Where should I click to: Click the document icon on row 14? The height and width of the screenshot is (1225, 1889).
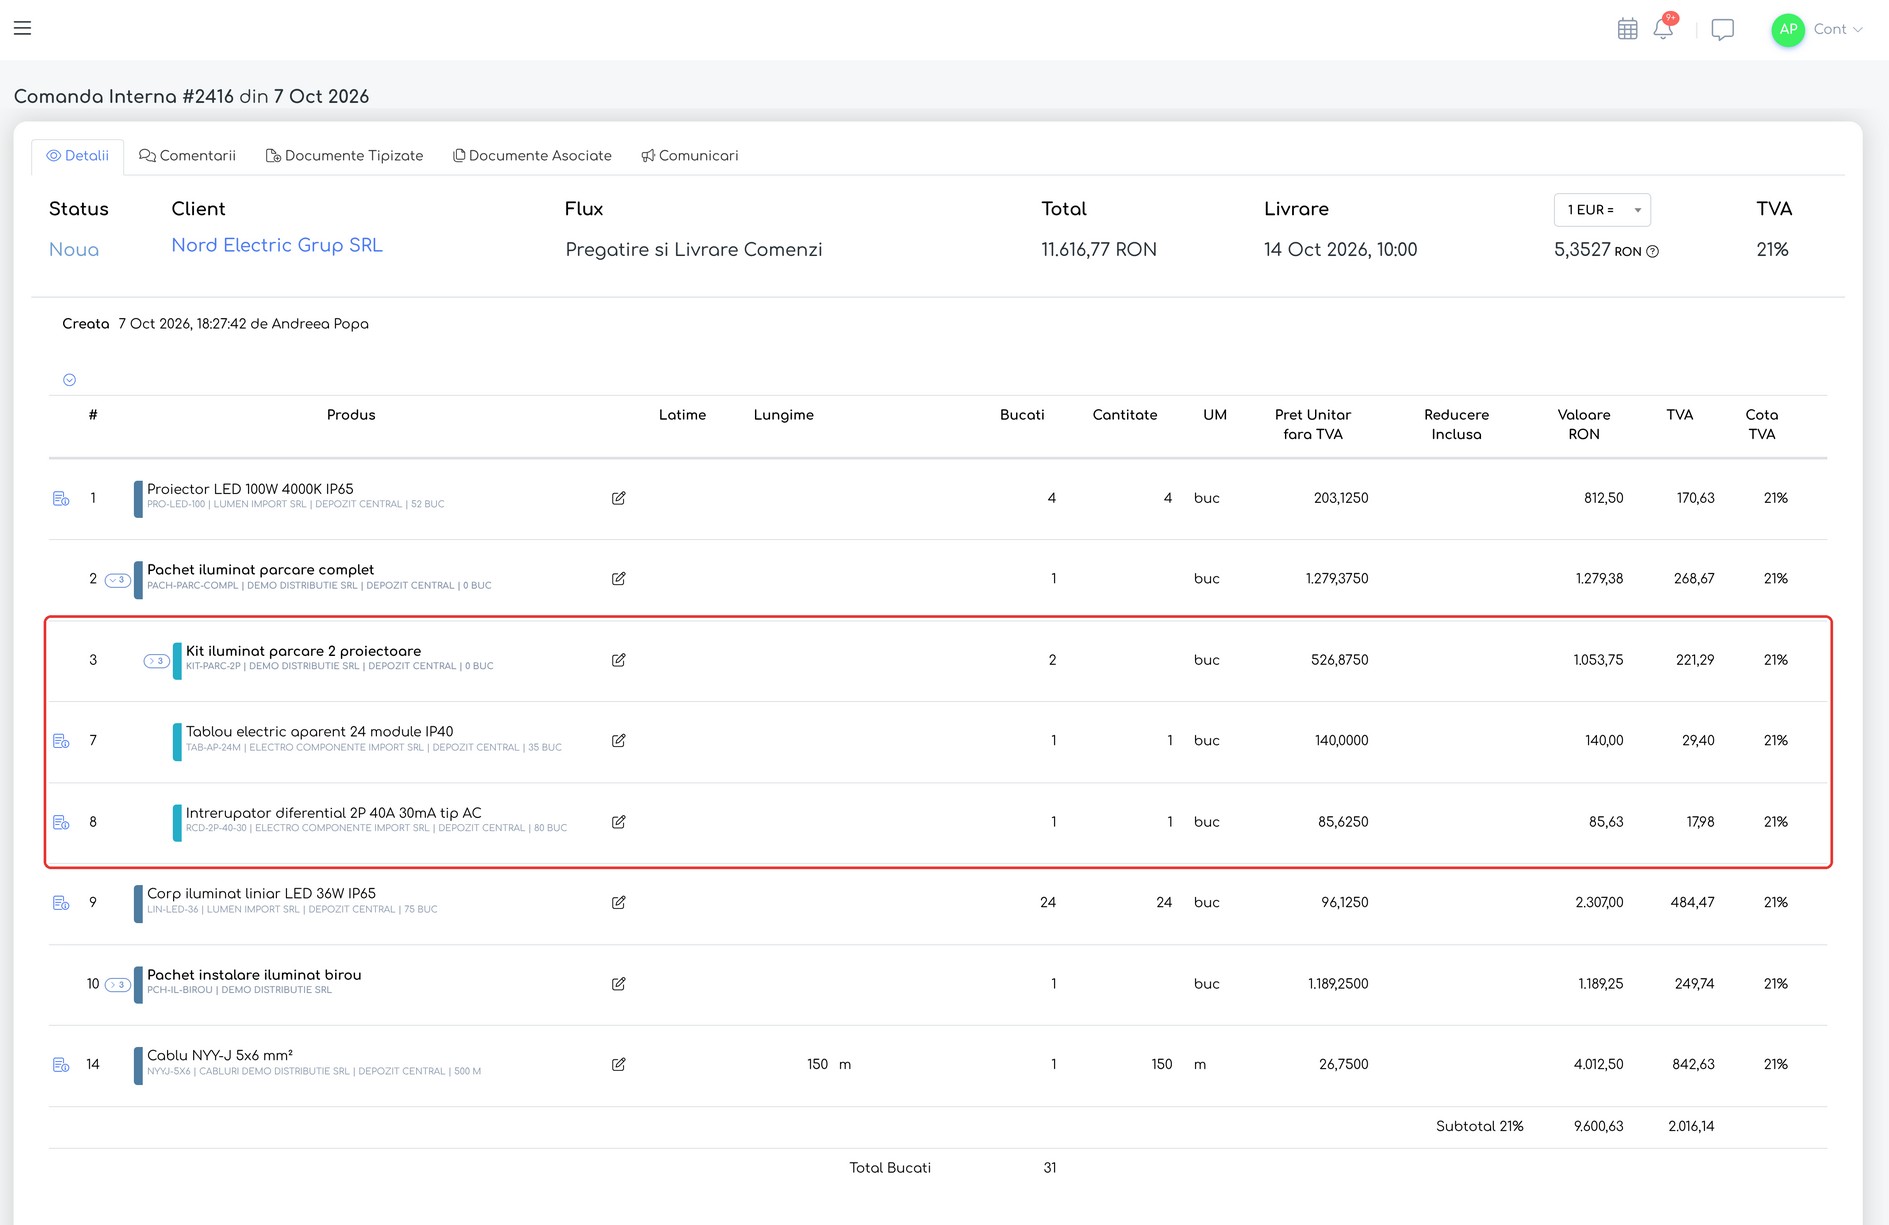tap(61, 1065)
